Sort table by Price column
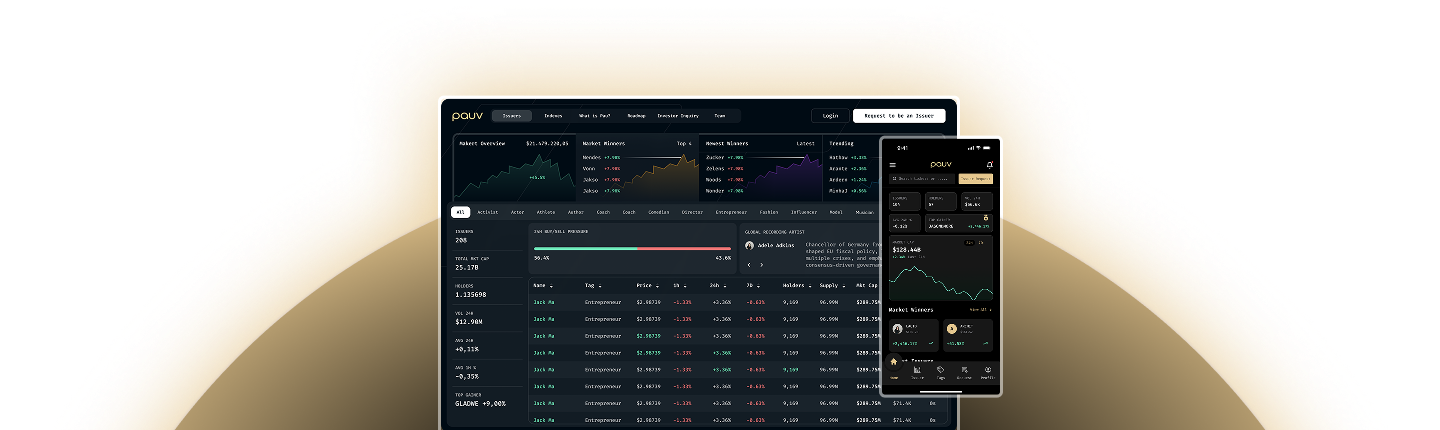Viewport: 1440px width, 430px height. tap(646, 285)
